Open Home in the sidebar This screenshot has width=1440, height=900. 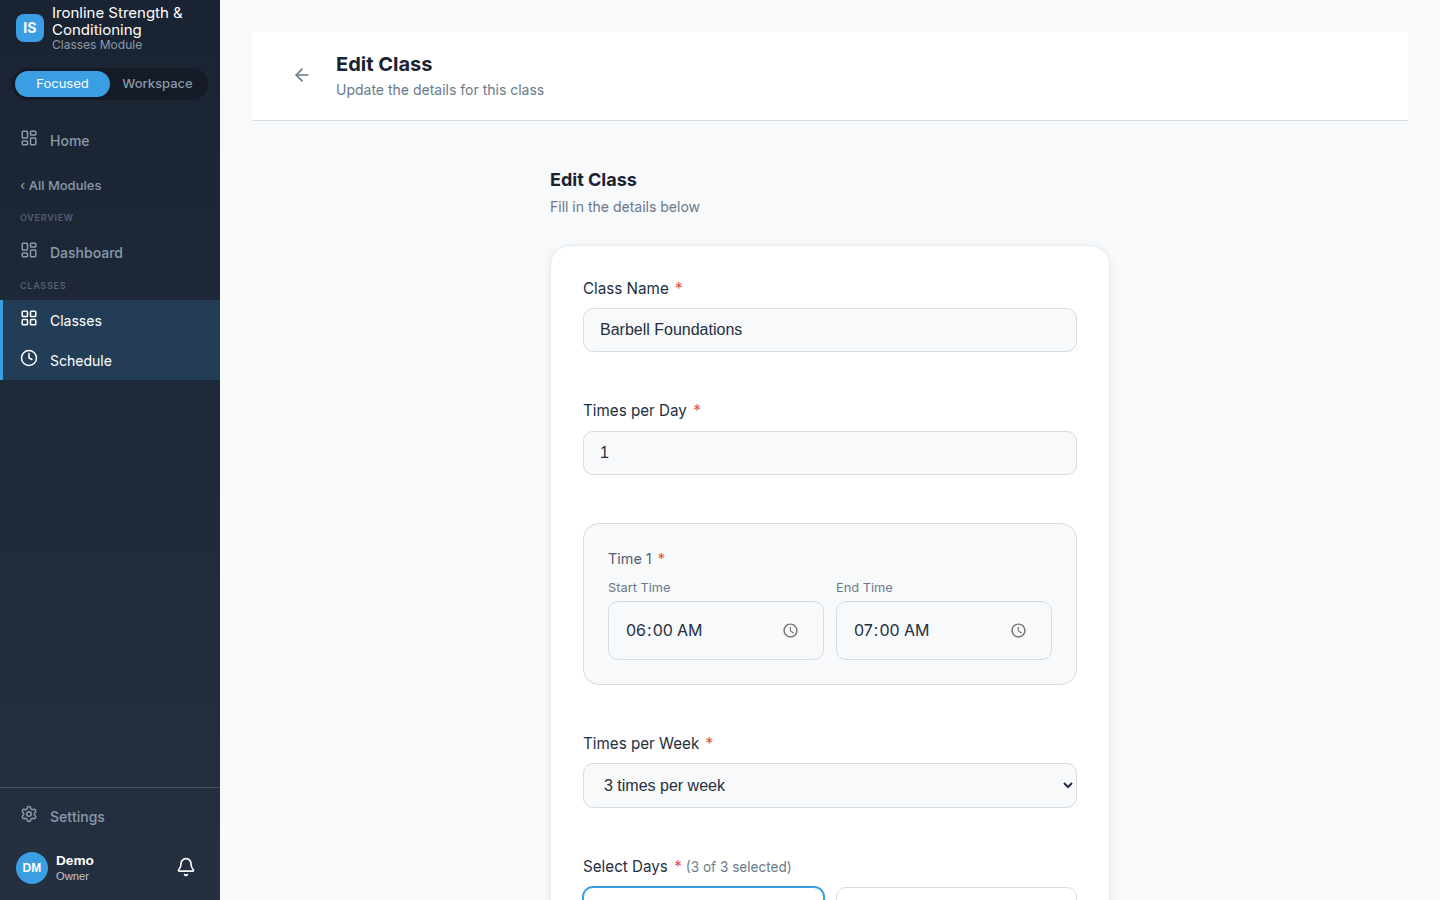[110, 141]
